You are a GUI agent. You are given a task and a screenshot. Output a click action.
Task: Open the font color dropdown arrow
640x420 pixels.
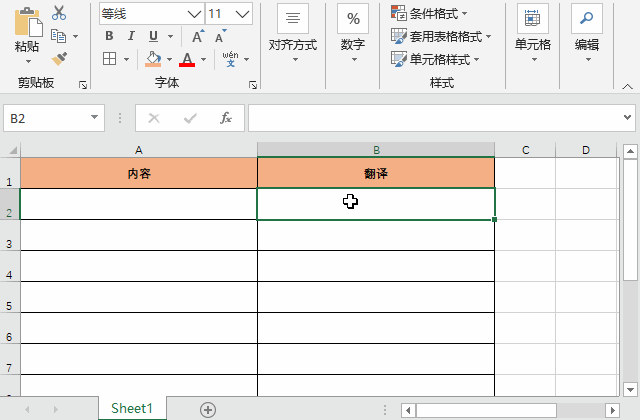pos(203,60)
